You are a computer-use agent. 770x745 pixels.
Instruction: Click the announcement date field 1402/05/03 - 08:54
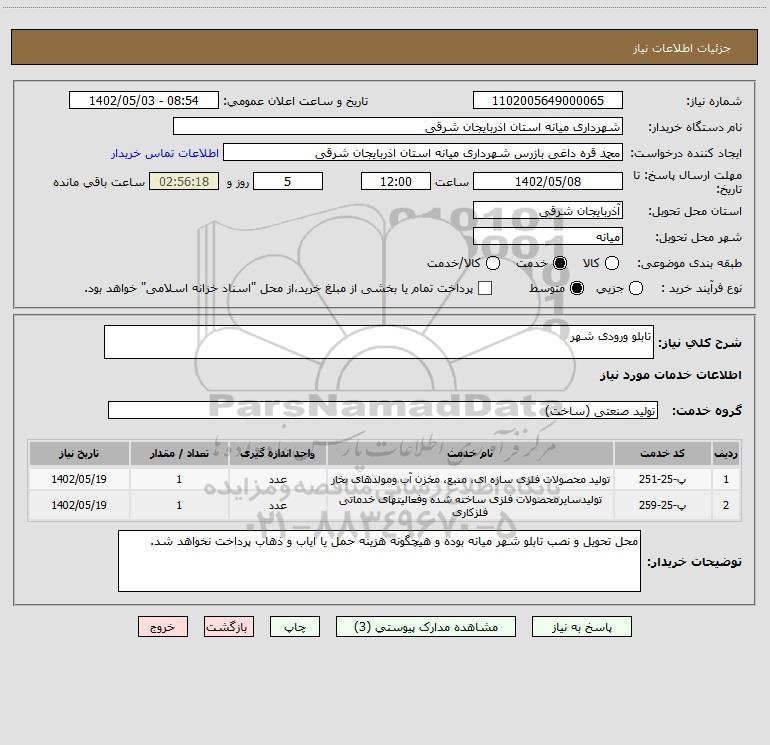pyautogui.click(x=143, y=101)
